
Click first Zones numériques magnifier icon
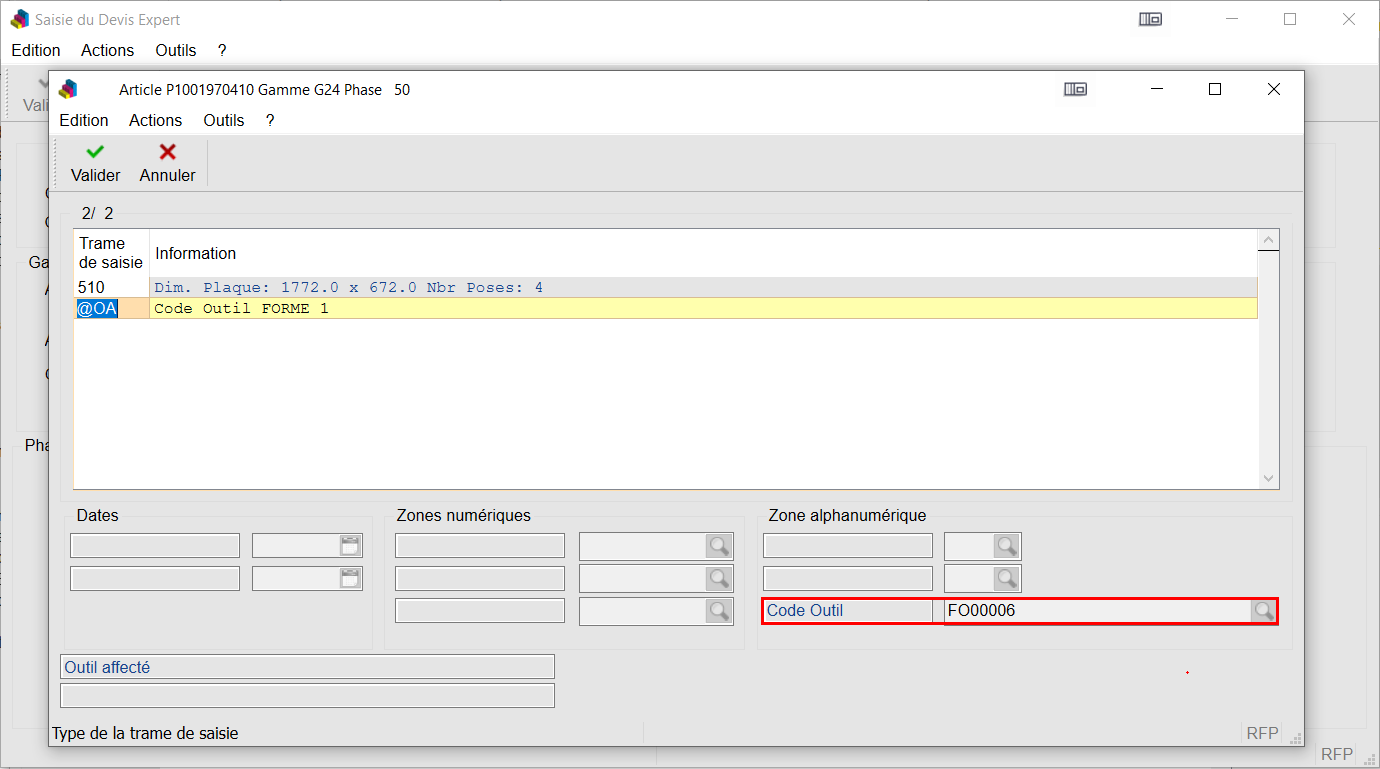coord(718,546)
